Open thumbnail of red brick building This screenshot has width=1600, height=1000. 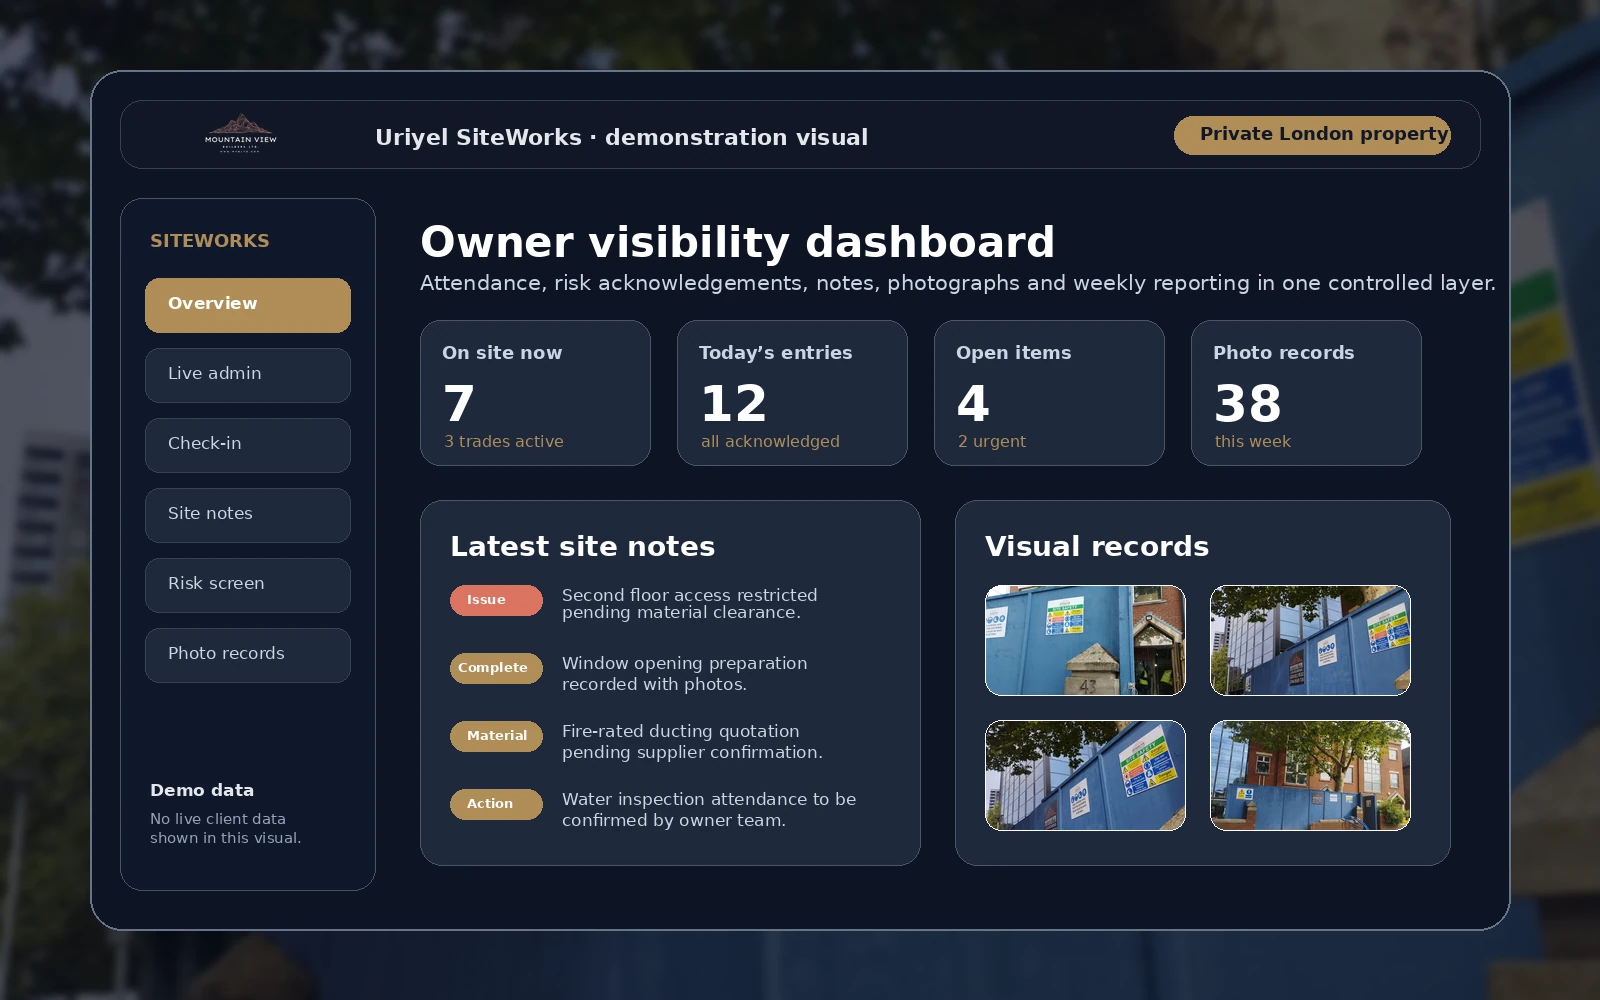(x=1310, y=775)
